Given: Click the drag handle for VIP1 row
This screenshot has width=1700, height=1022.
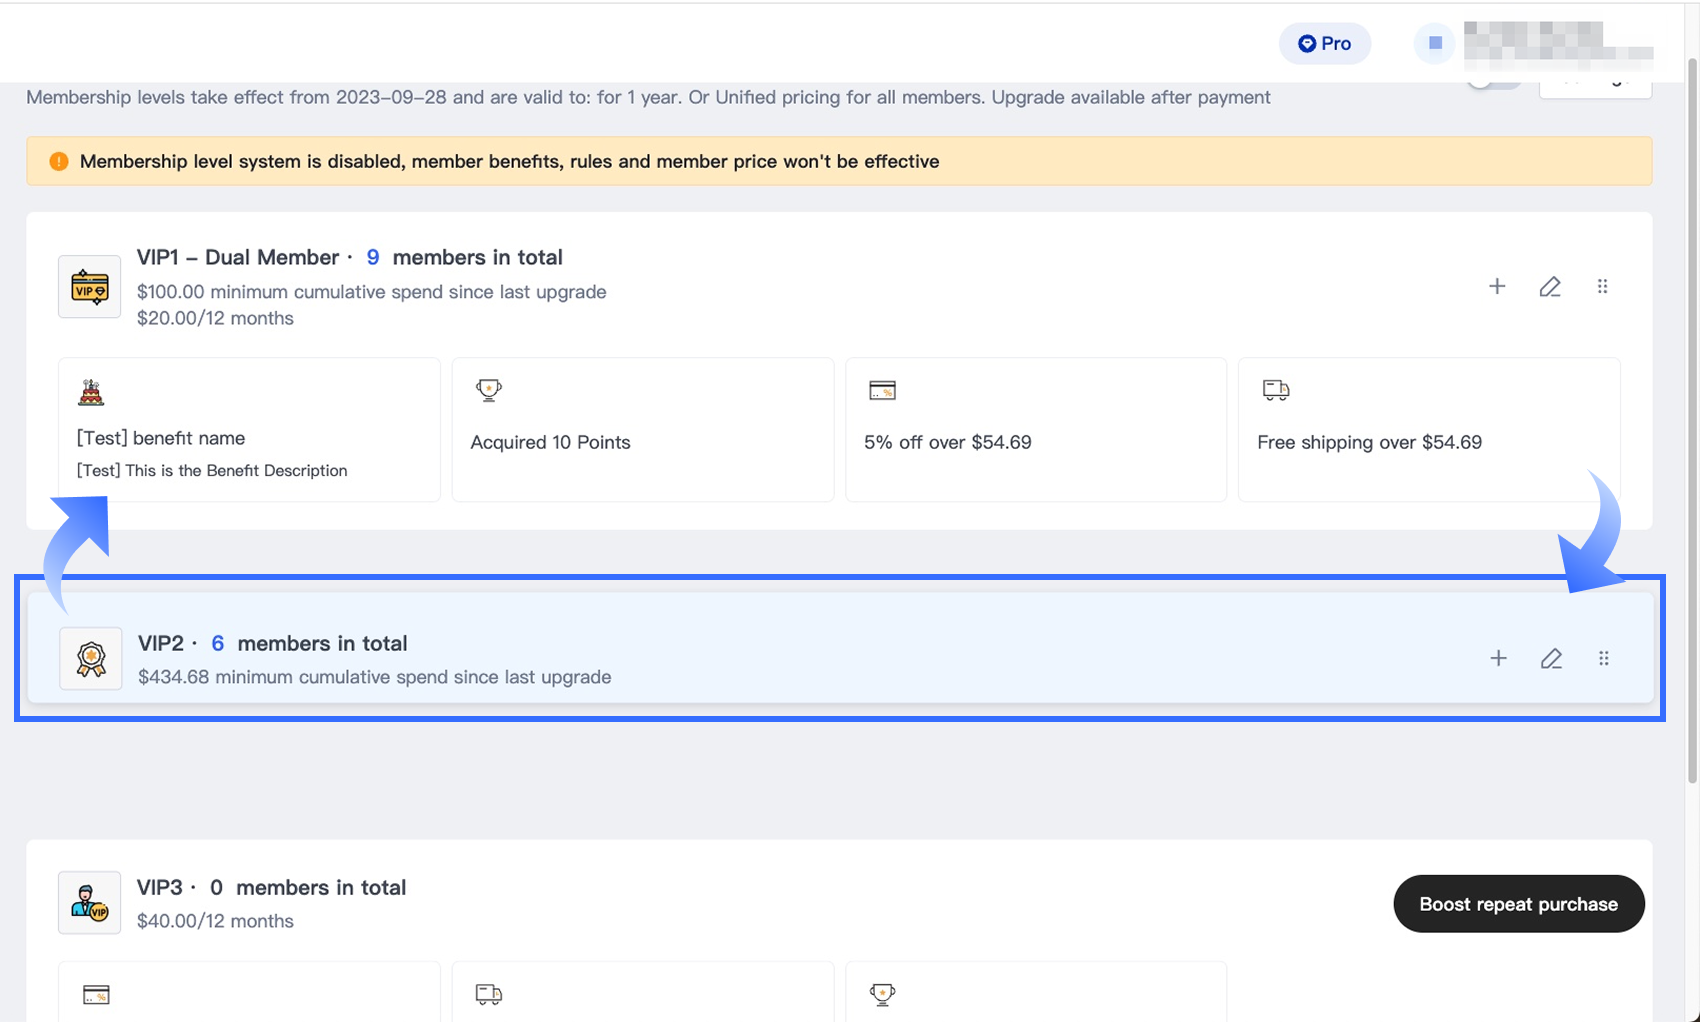Looking at the screenshot, I should point(1603,286).
